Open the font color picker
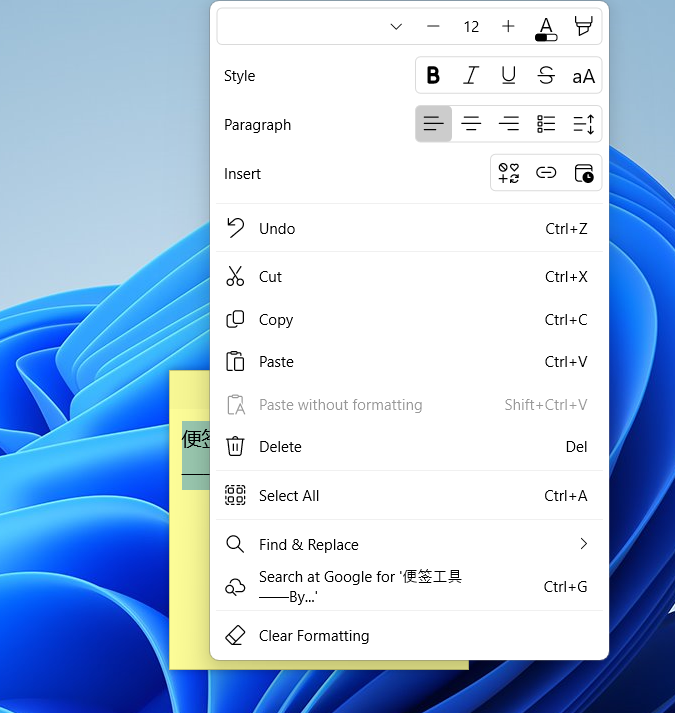The height and width of the screenshot is (713, 675). [546, 28]
